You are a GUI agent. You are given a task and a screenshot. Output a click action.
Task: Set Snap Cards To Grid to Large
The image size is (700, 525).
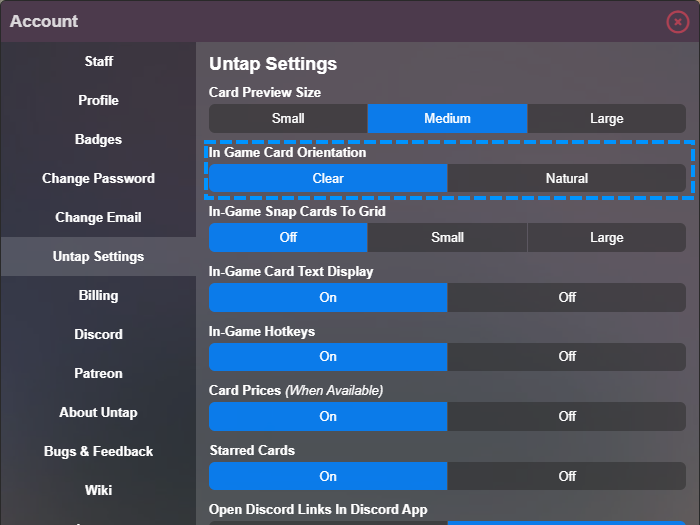point(607,238)
